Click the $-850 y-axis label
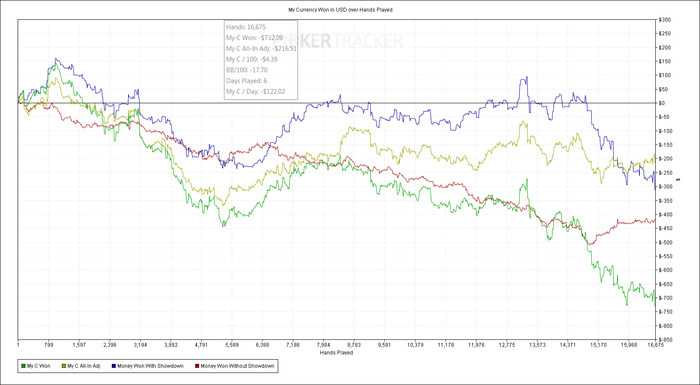The height and width of the screenshot is (385, 700). pos(666,339)
